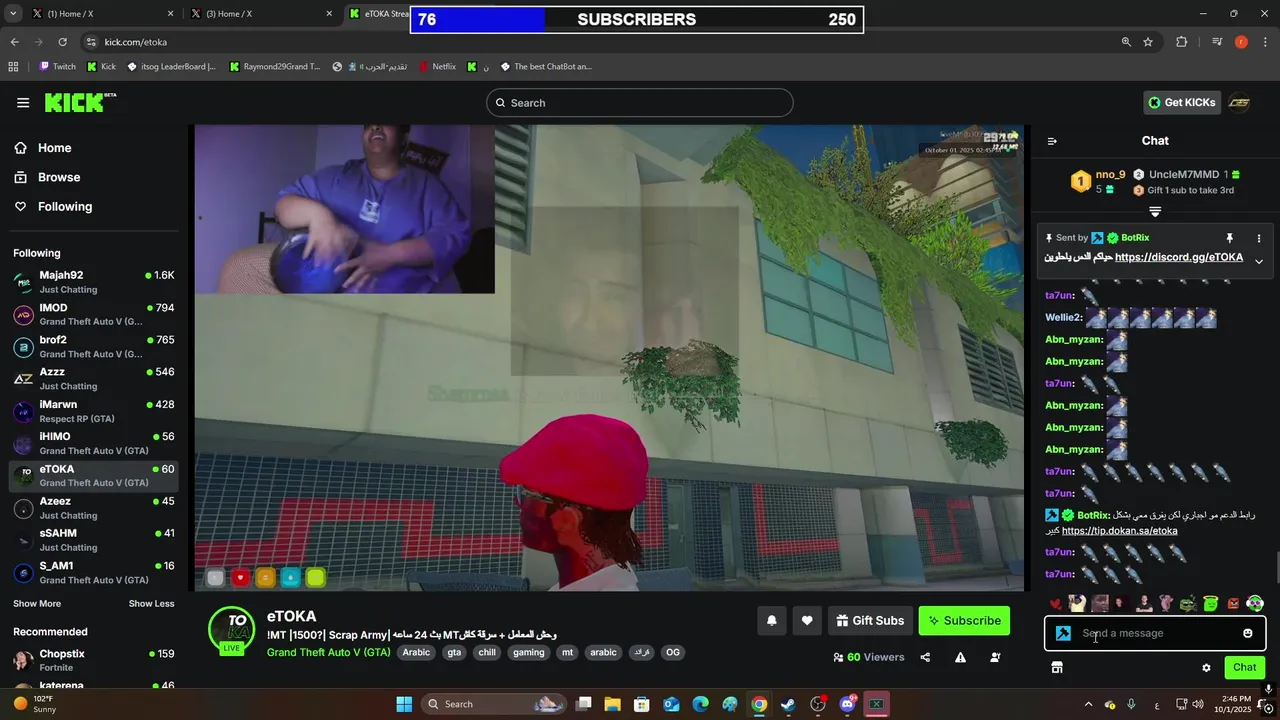This screenshot has width=1280, height=720.
Task: Follow eTOKA with the heart button
Action: click(807, 620)
